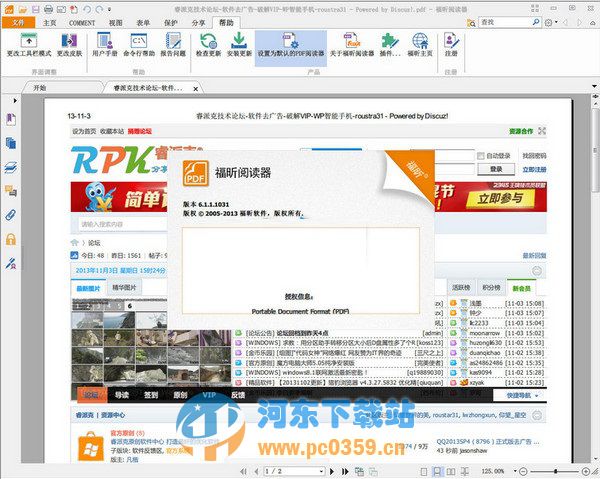Open the pages thumbnails side panel icon
Viewport: 600px width, 479px height.
pos(11,143)
